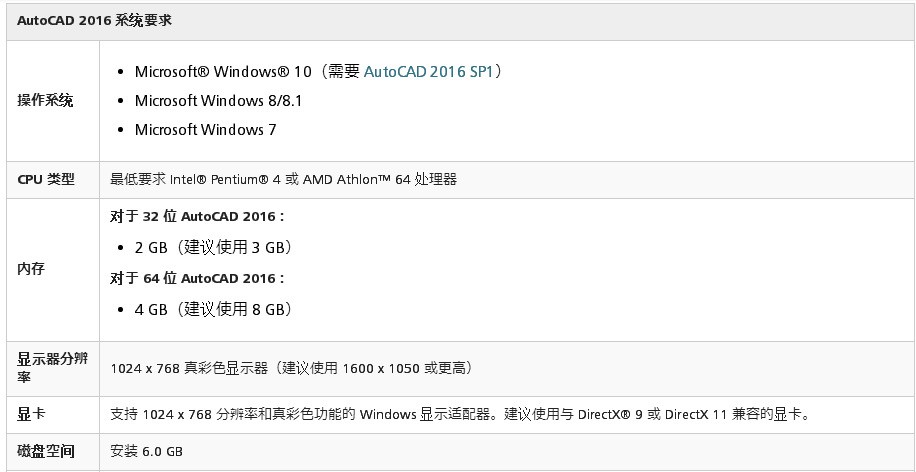Click the Microsoft Windows 8/8.1 list item
916x472 pixels.
pos(218,101)
